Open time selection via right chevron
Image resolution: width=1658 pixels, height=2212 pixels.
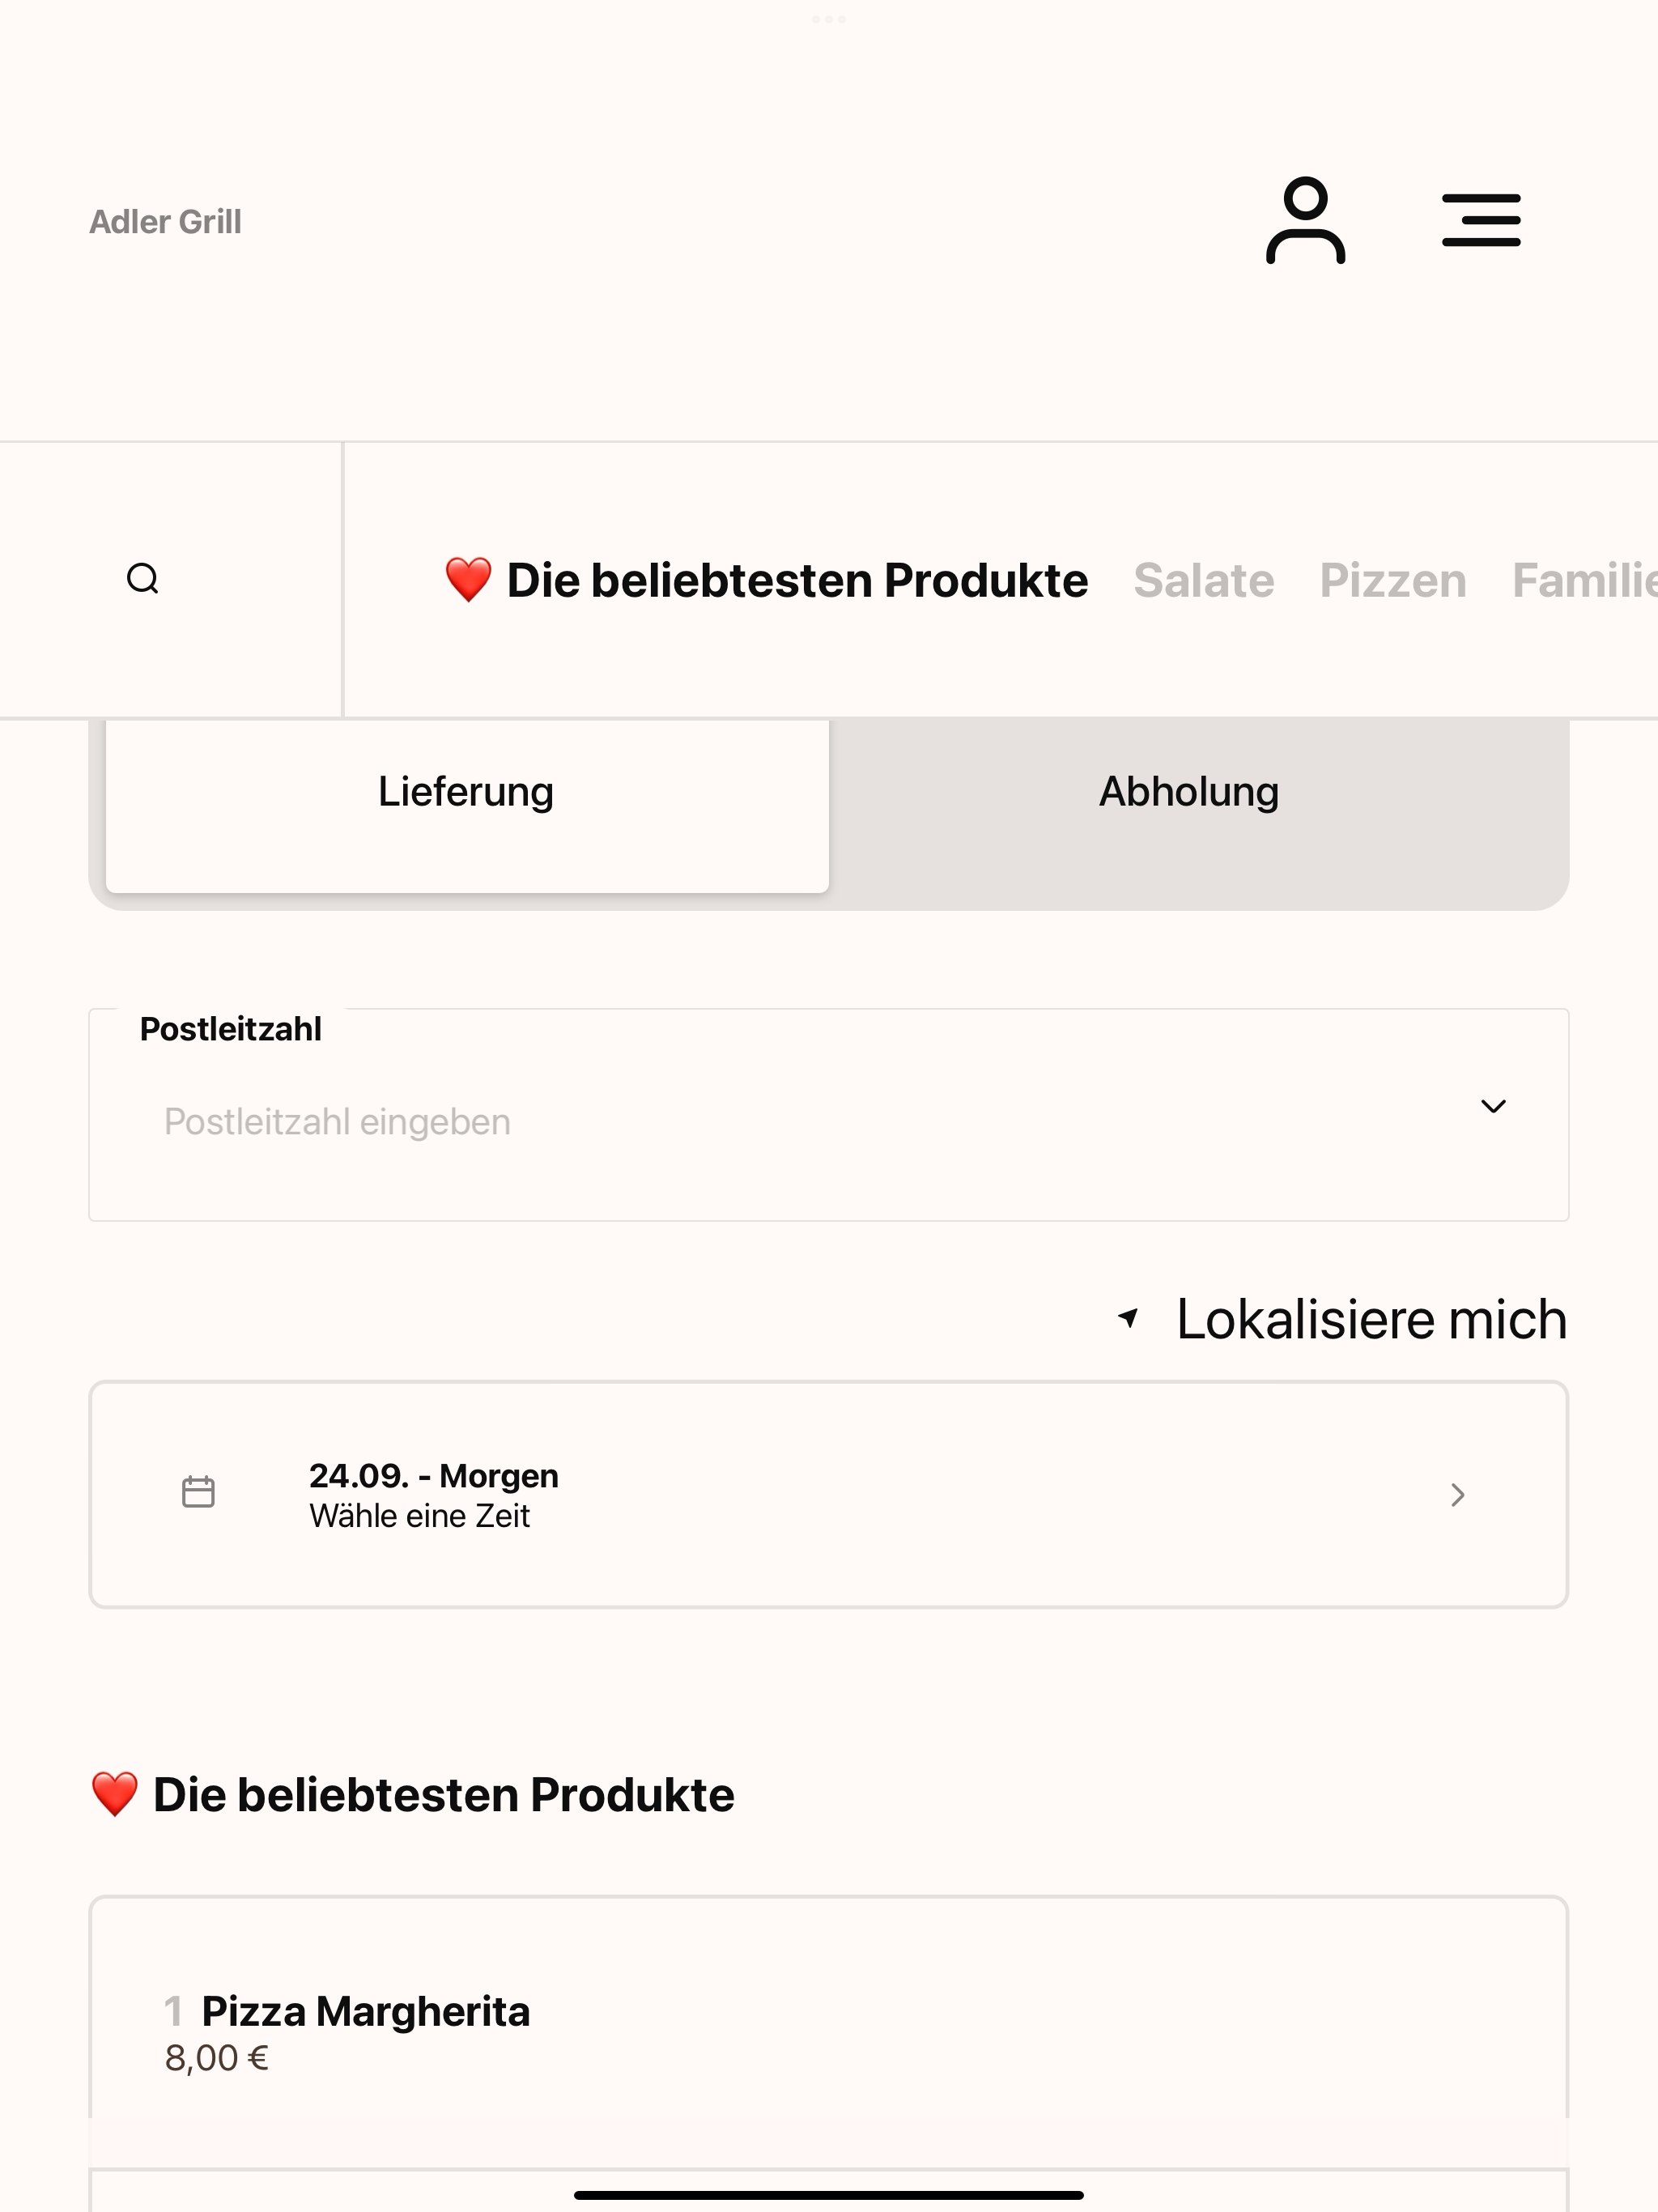click(1458, 1495)
